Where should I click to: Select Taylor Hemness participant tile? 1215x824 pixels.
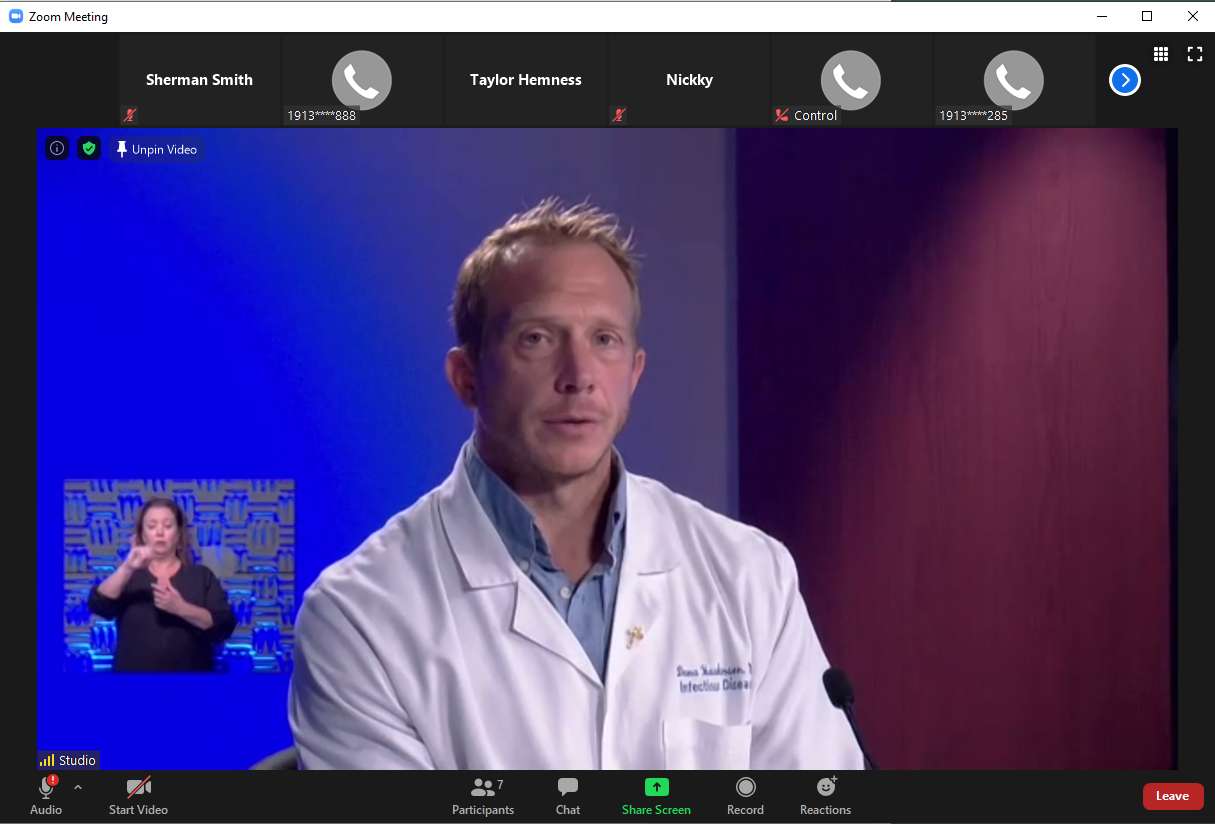(525, 80)
